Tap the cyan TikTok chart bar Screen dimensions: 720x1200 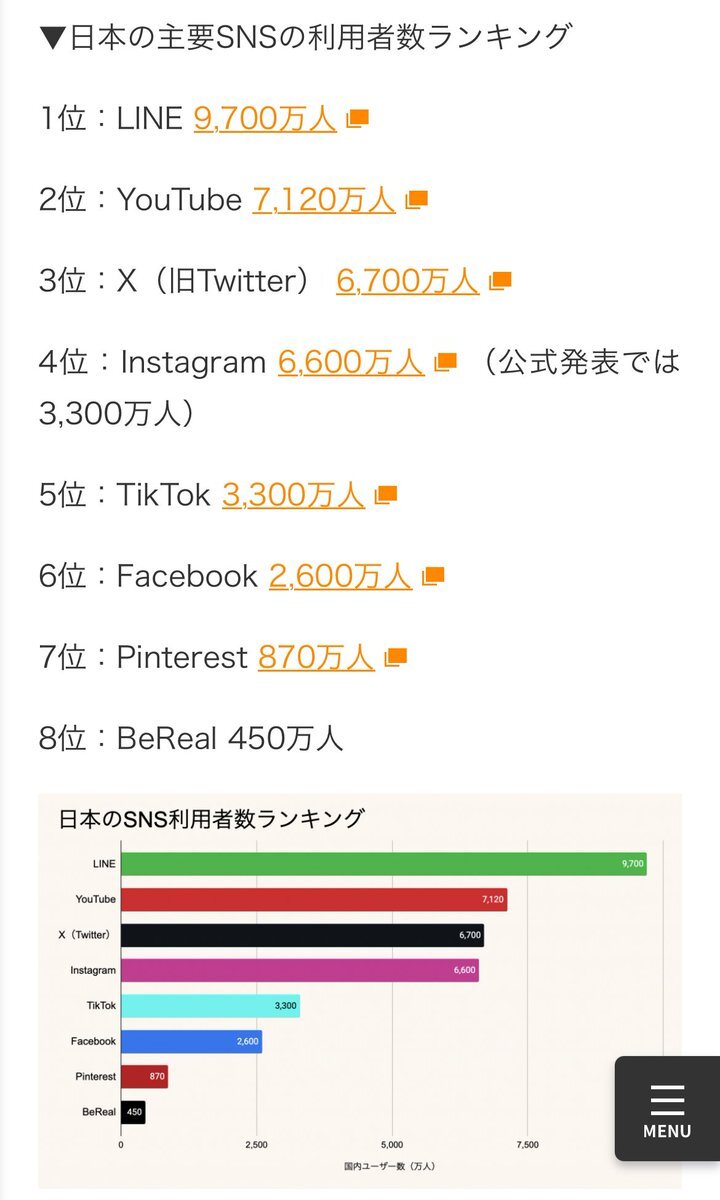[x=210, y=1006]
